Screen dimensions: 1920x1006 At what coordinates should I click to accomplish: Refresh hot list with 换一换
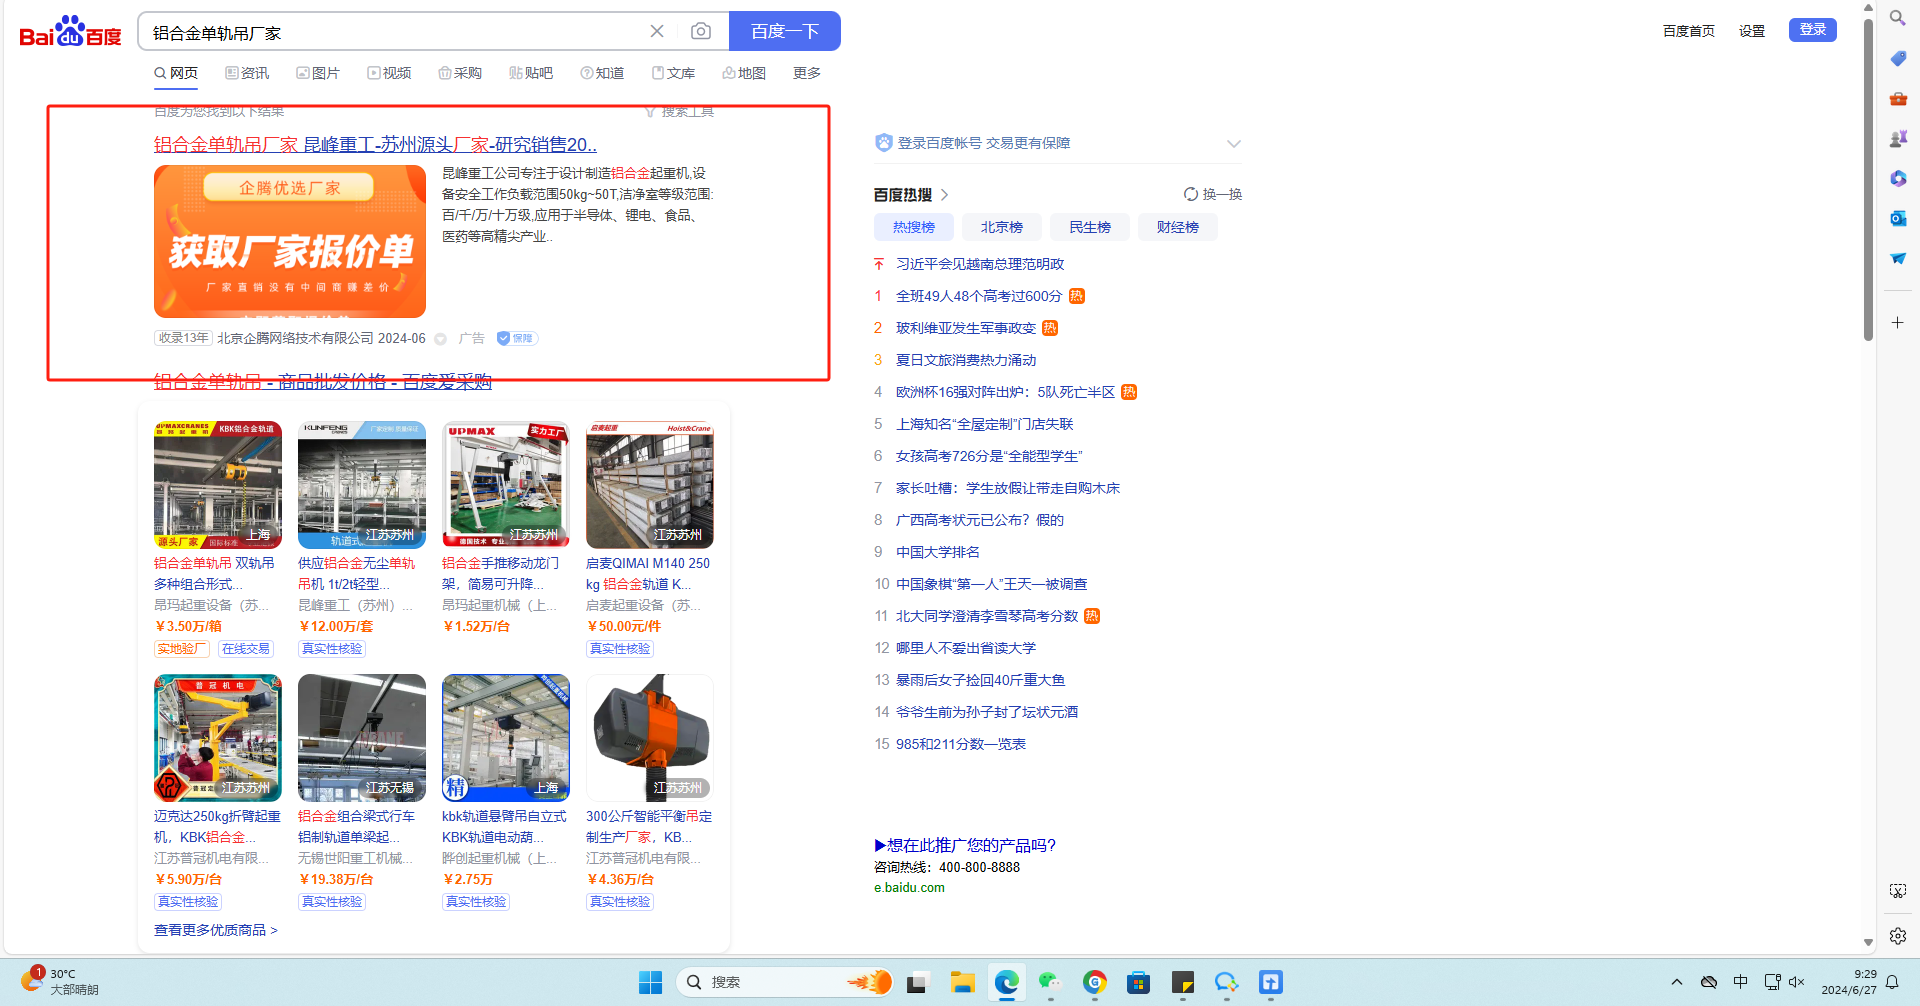(1212, 194)
